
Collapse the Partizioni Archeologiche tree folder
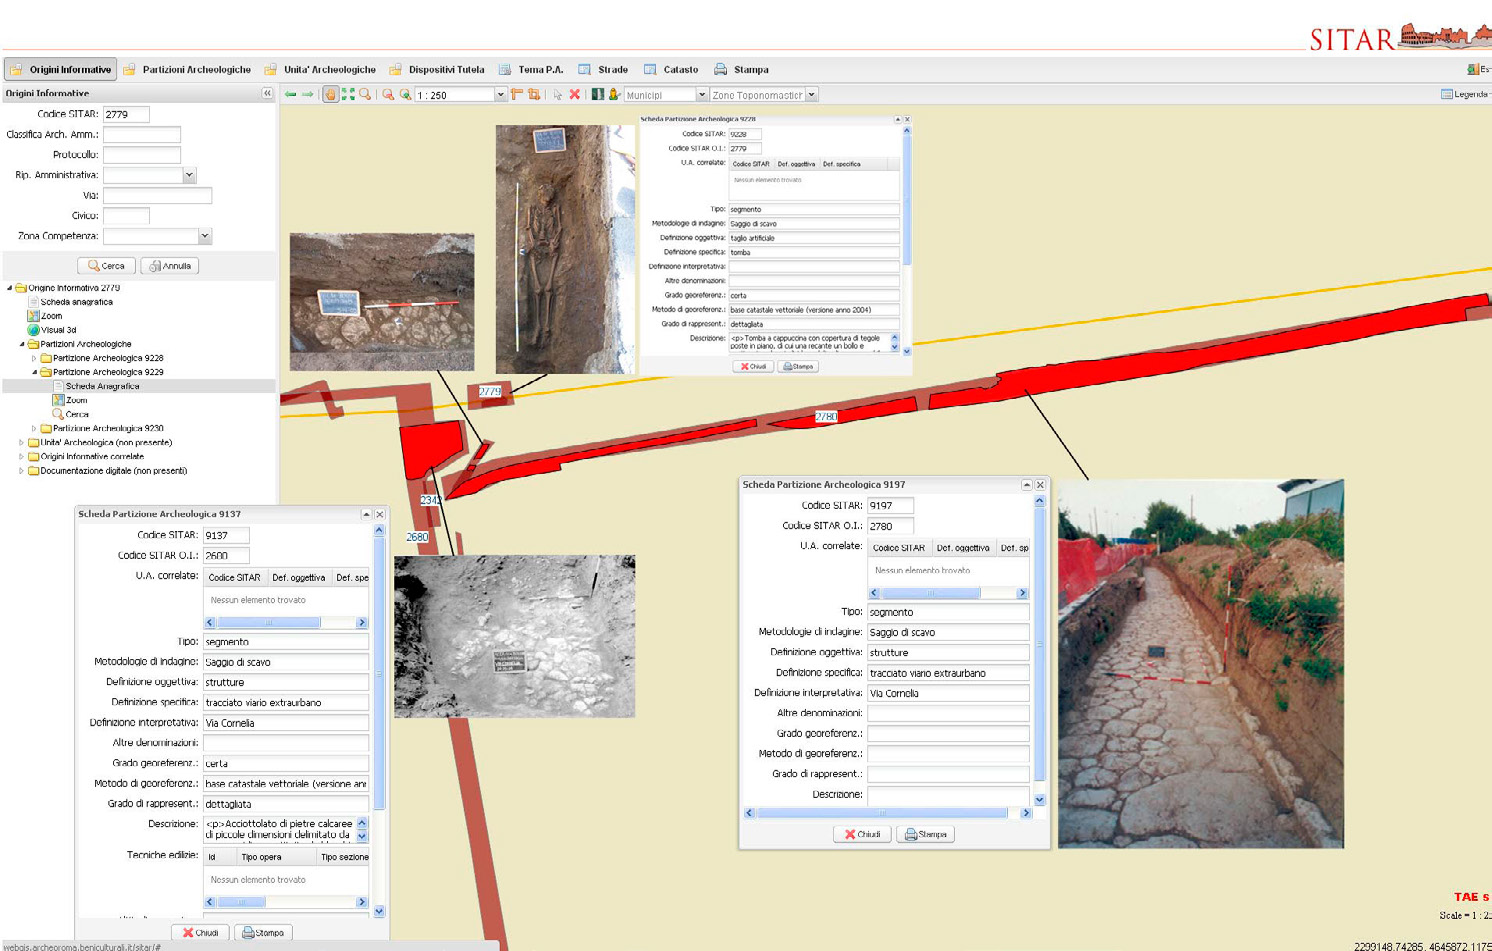[x=22, y=344]
